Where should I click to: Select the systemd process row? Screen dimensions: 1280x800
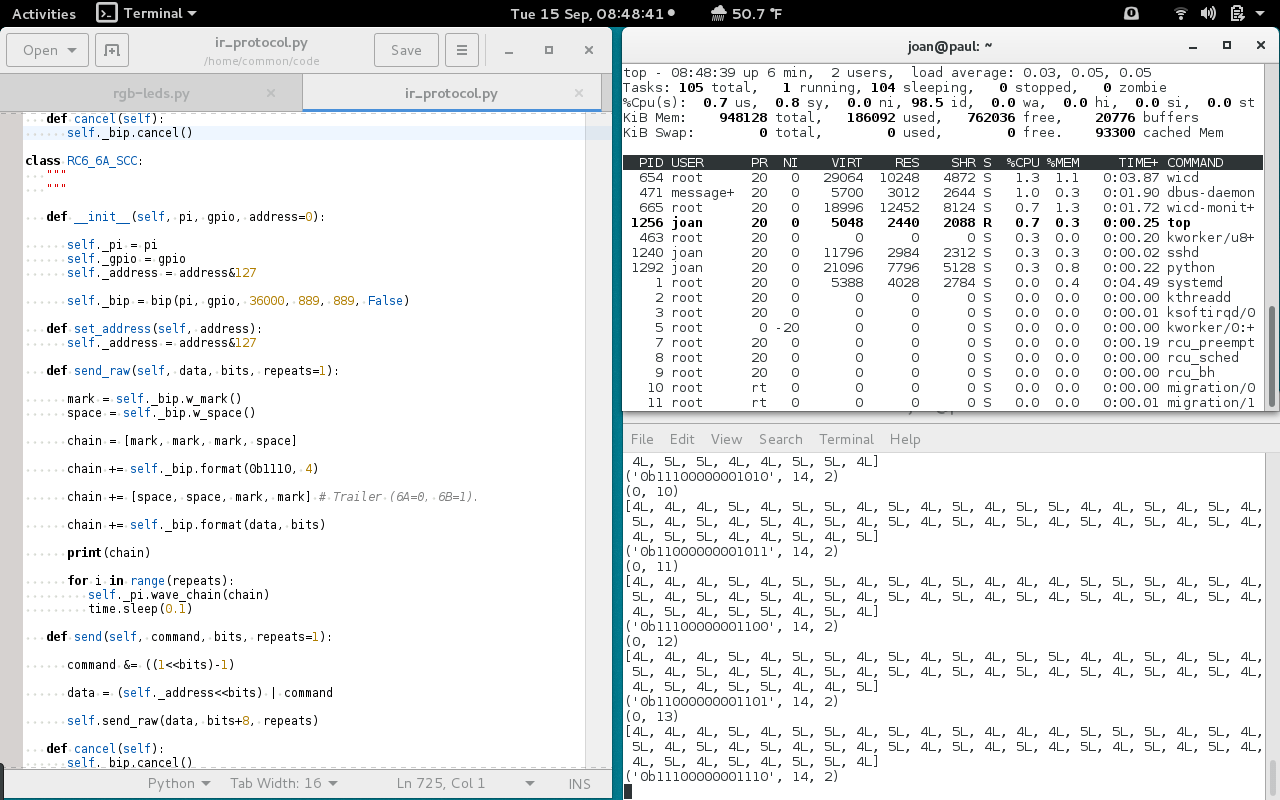[x=945, y=282]
